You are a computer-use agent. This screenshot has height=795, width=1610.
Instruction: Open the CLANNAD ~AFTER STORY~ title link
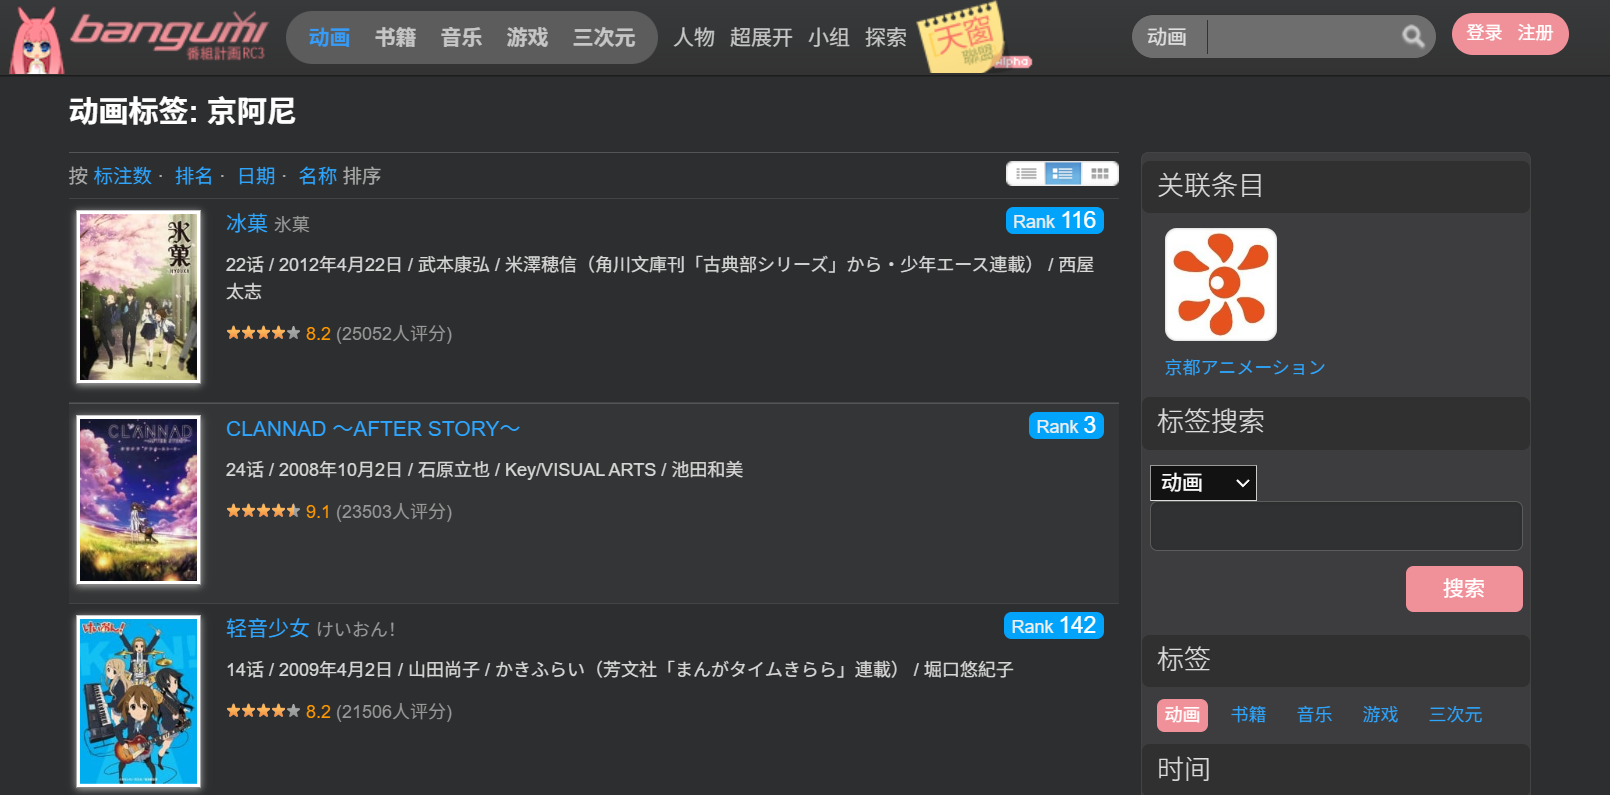(x=373, y=429)
